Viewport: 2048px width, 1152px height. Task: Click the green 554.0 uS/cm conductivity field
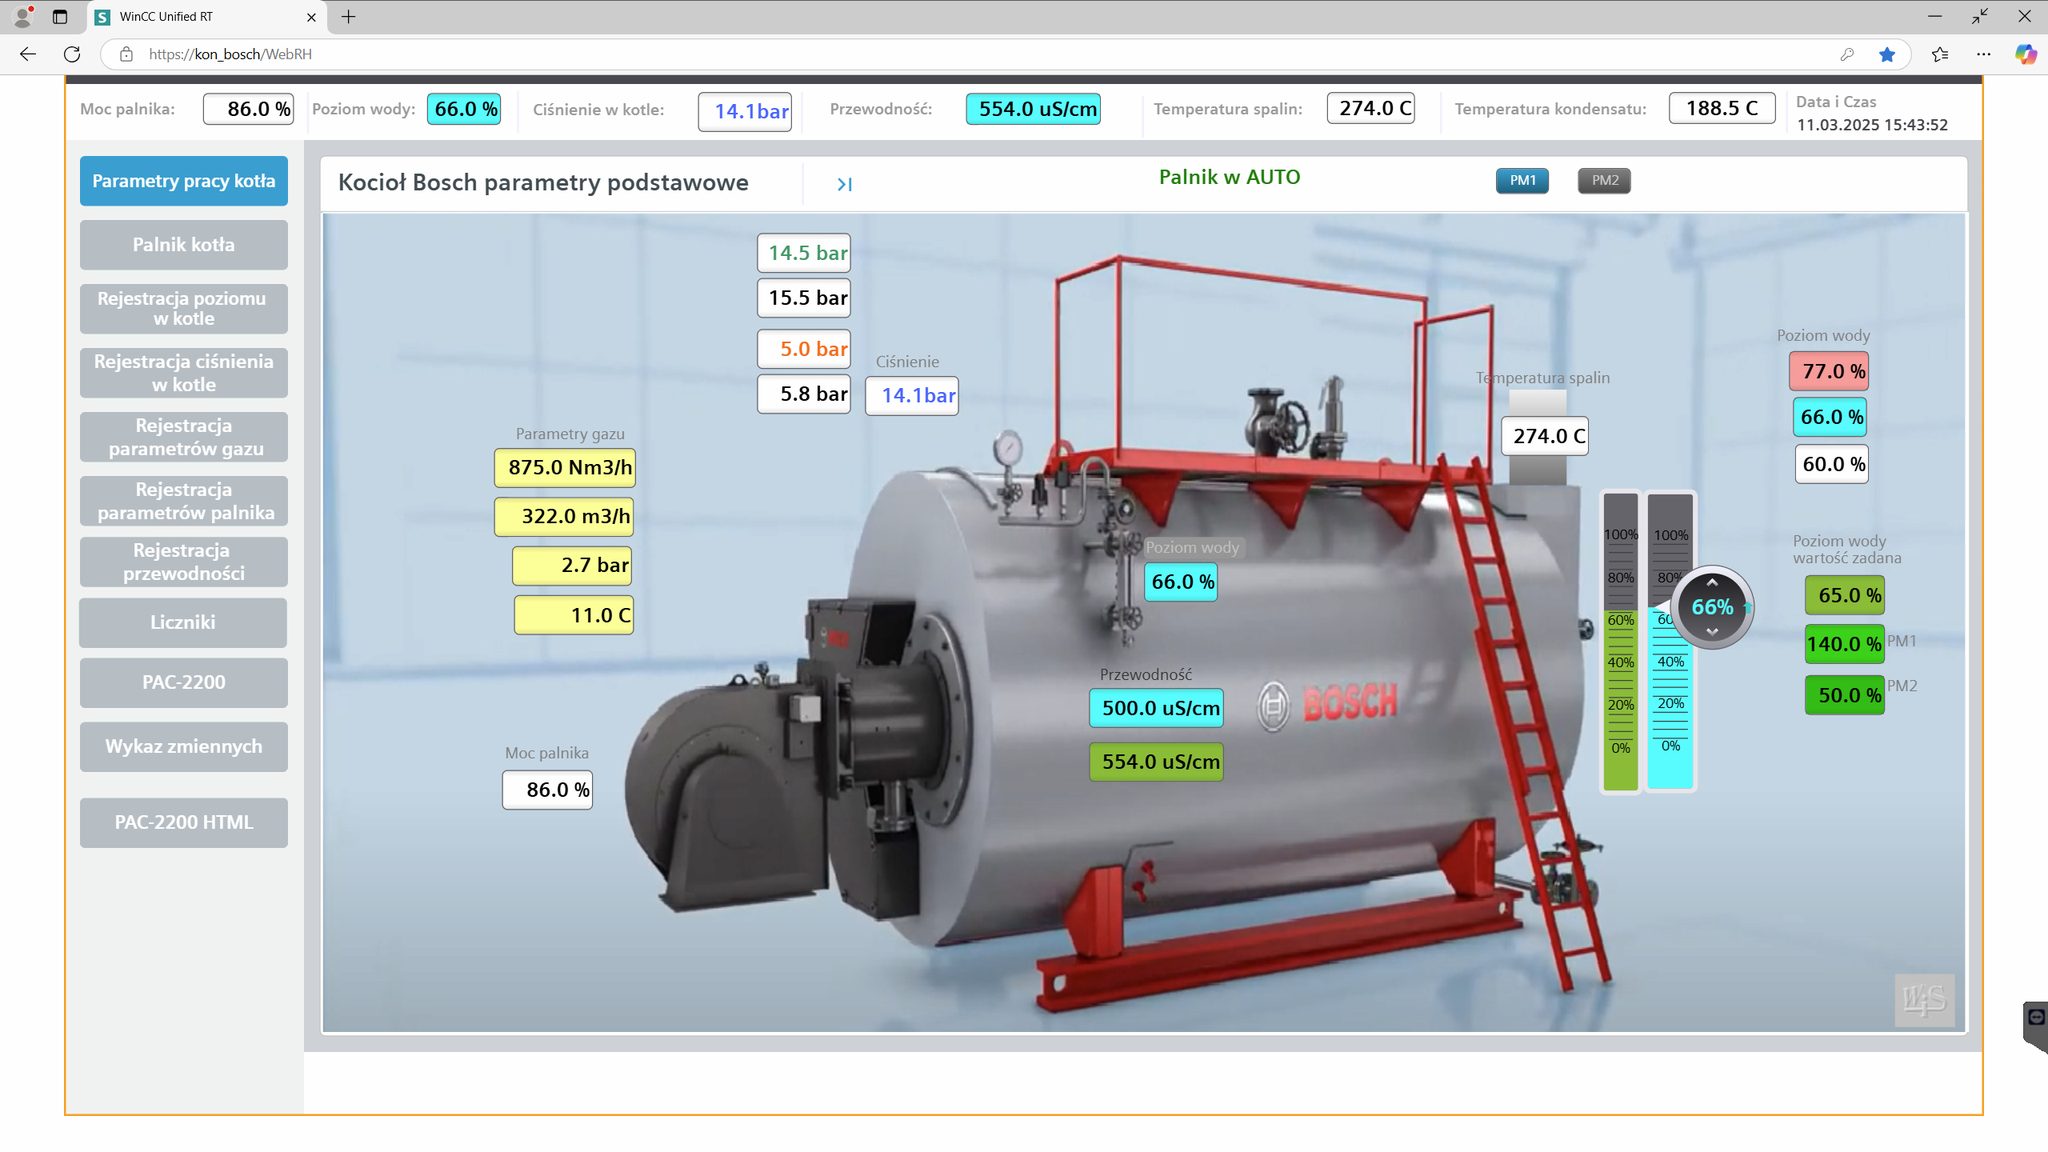(x=1157, y=763)
